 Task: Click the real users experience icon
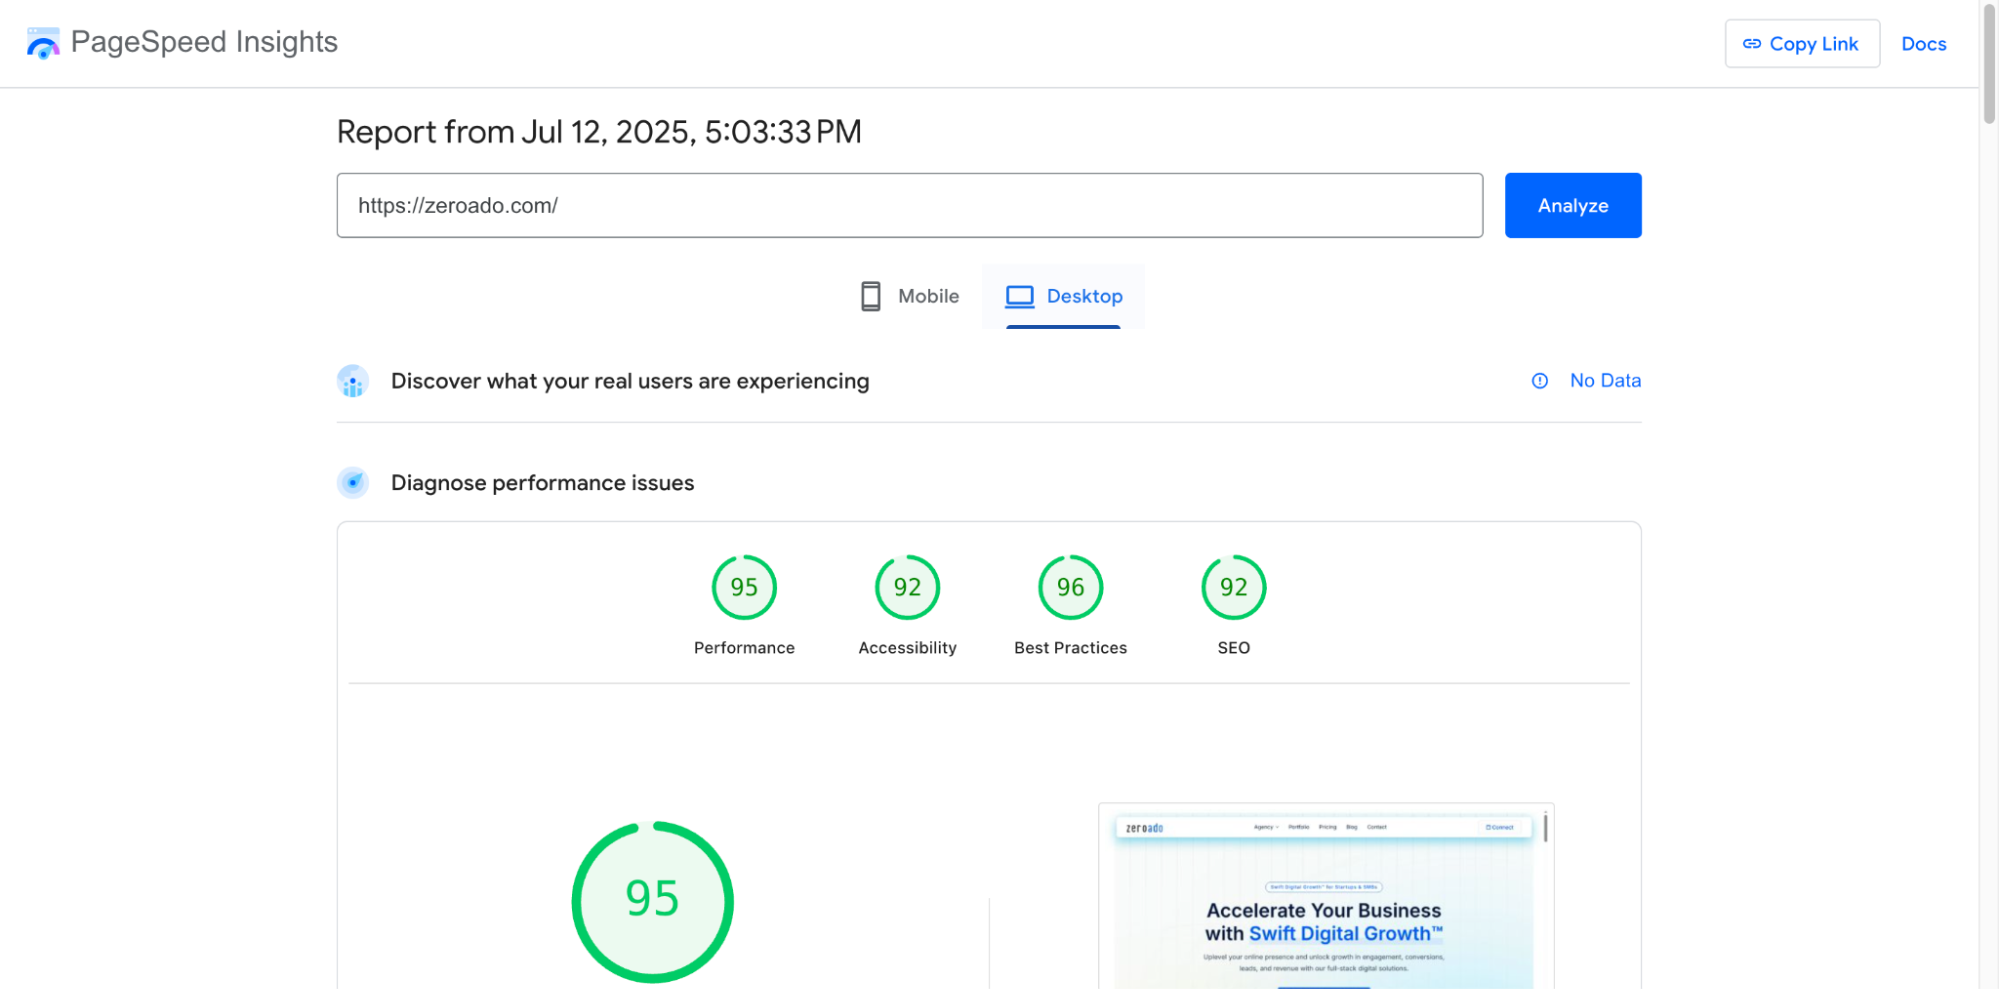(x=353, y=381)
